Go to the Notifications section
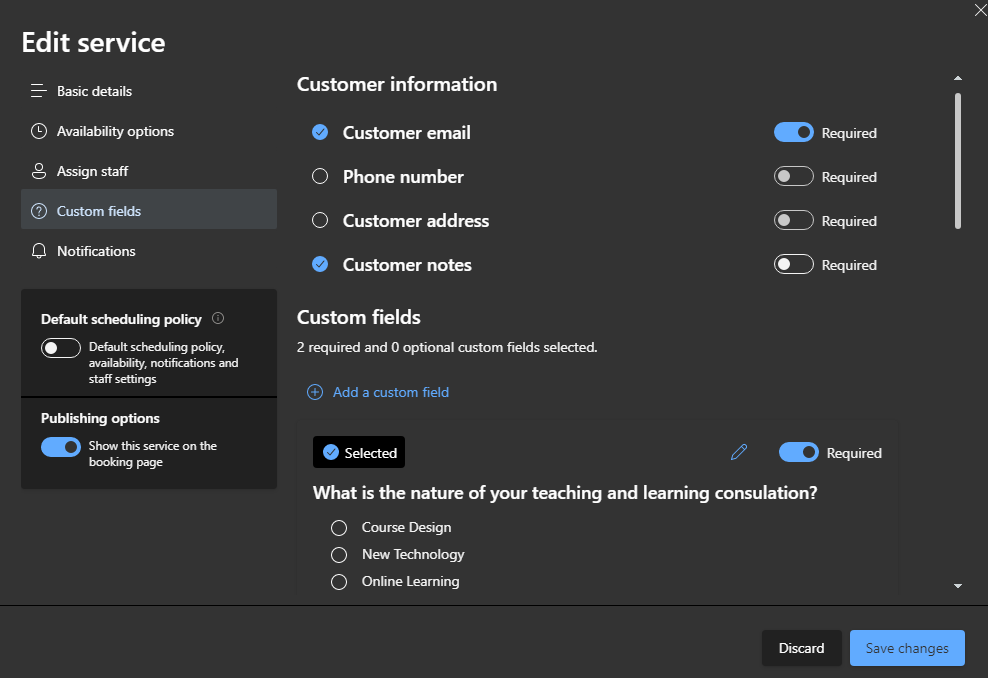 96,251
